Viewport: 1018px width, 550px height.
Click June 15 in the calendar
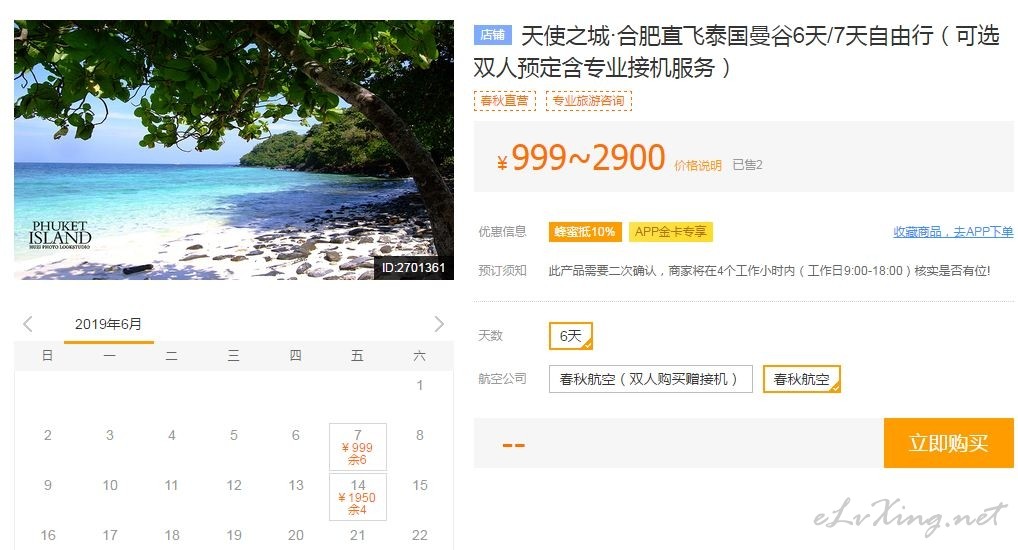[420, 485]
